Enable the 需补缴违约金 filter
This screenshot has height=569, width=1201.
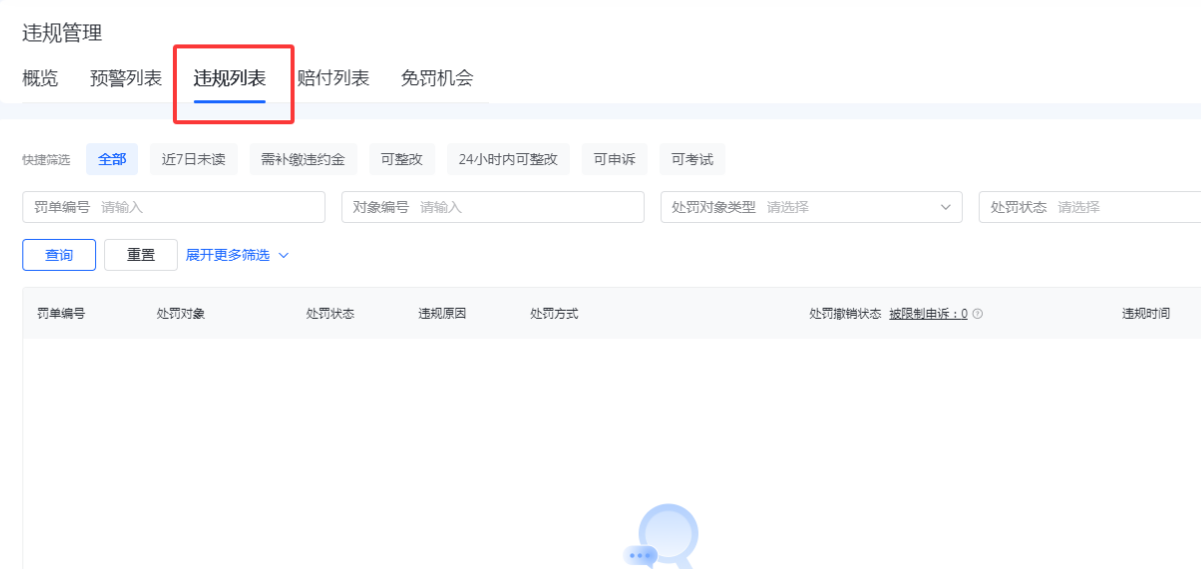(x=303, y=159)
